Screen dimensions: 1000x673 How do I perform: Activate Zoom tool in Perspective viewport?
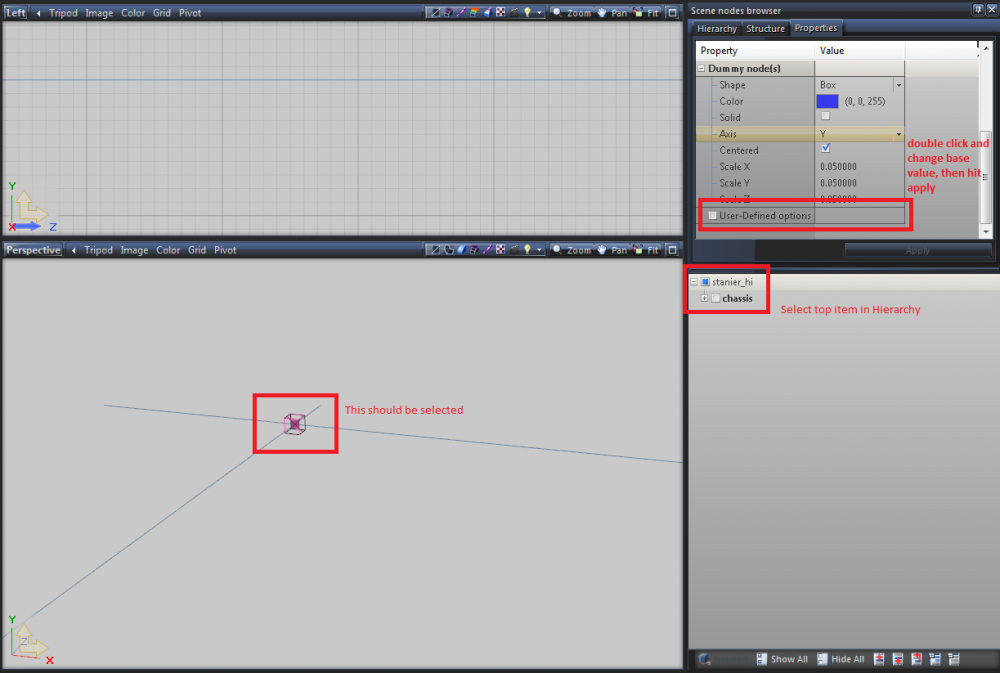point(571,250)
